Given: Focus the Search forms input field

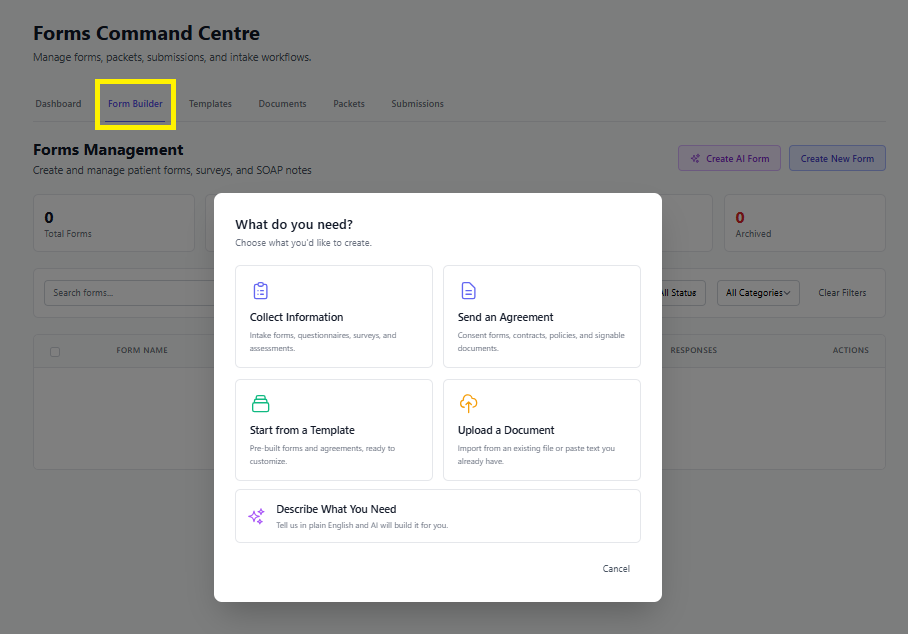Looking at the screenshot, I should click(129, 293).
